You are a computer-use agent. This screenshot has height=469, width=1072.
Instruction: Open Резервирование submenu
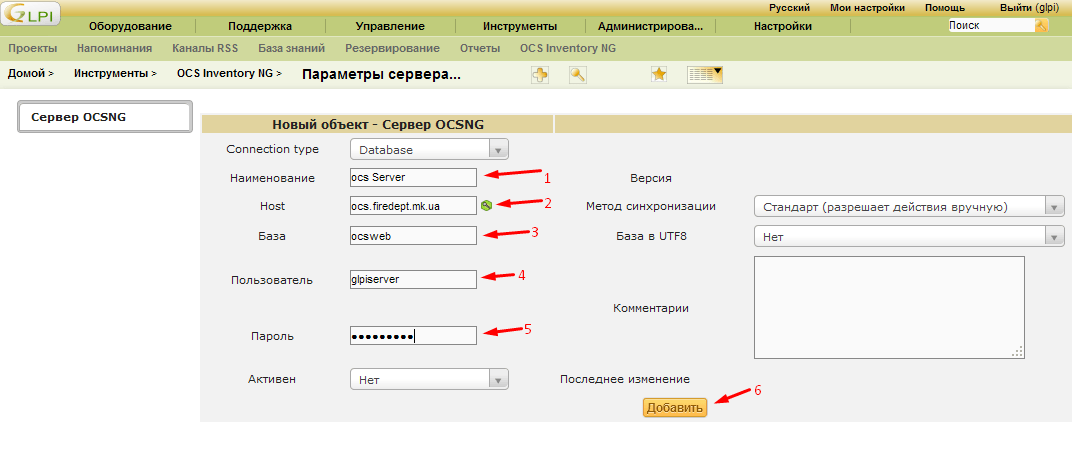click(x=392, y=49)
